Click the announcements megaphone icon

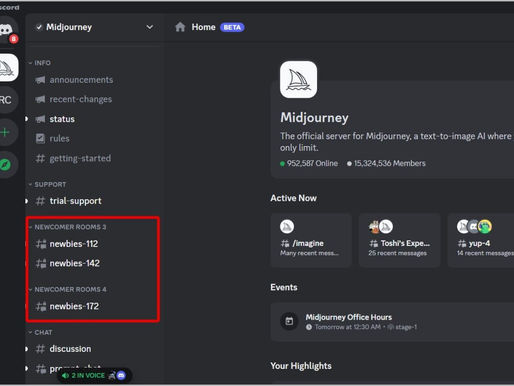[x=40, y=80]
